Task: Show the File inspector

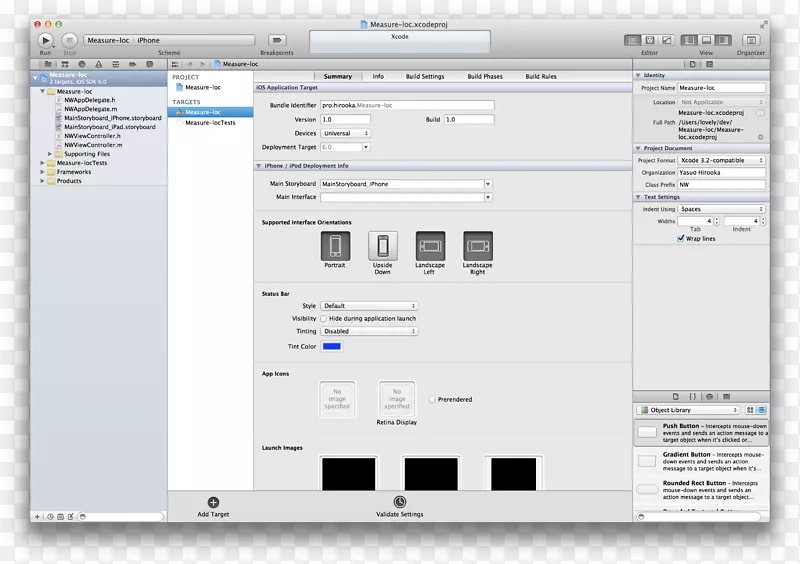Action: click(x=692, y=64)
